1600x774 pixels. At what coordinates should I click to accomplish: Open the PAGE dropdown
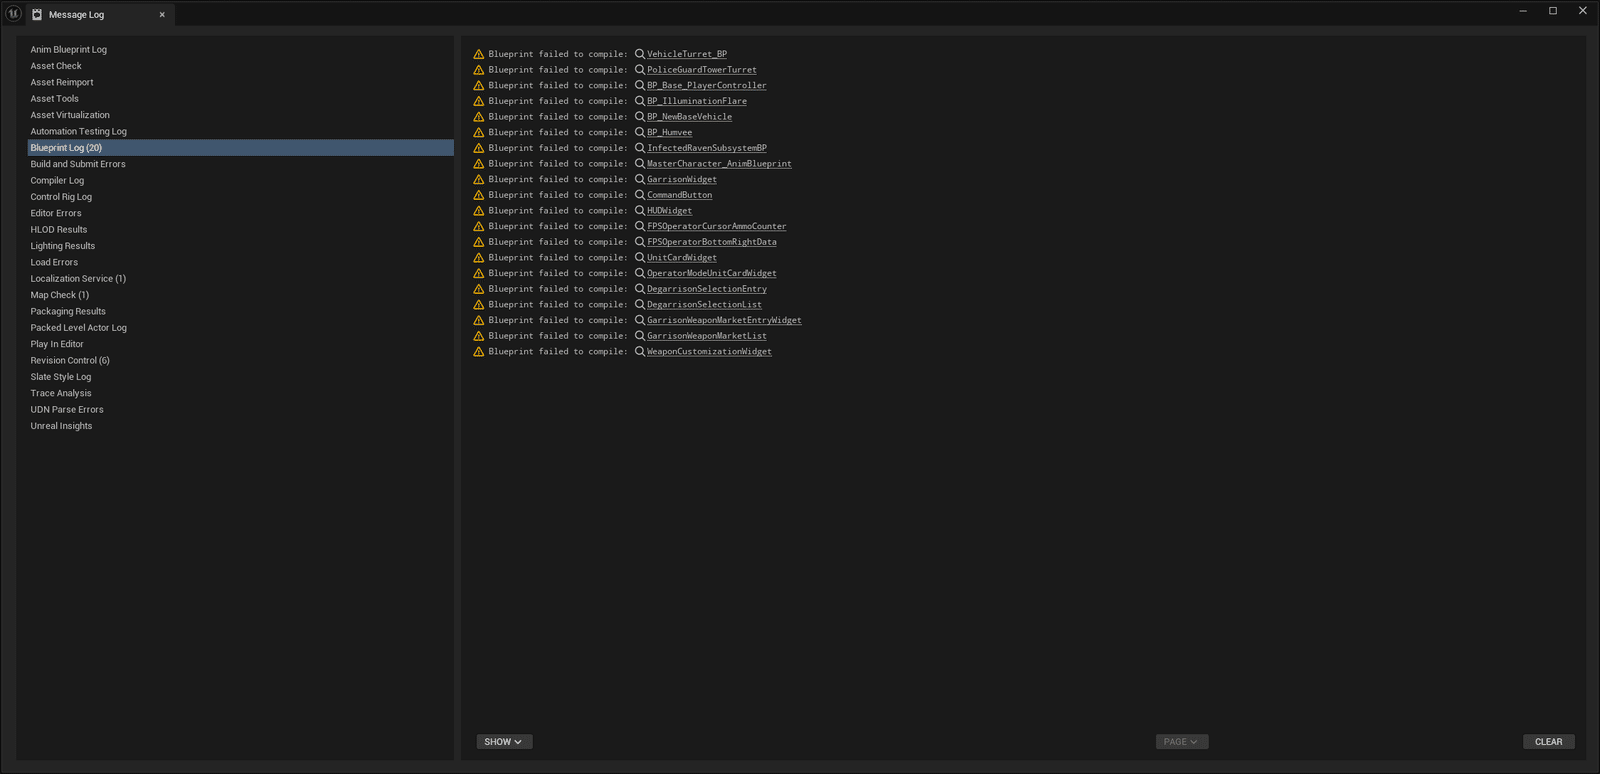point(1182,742)
